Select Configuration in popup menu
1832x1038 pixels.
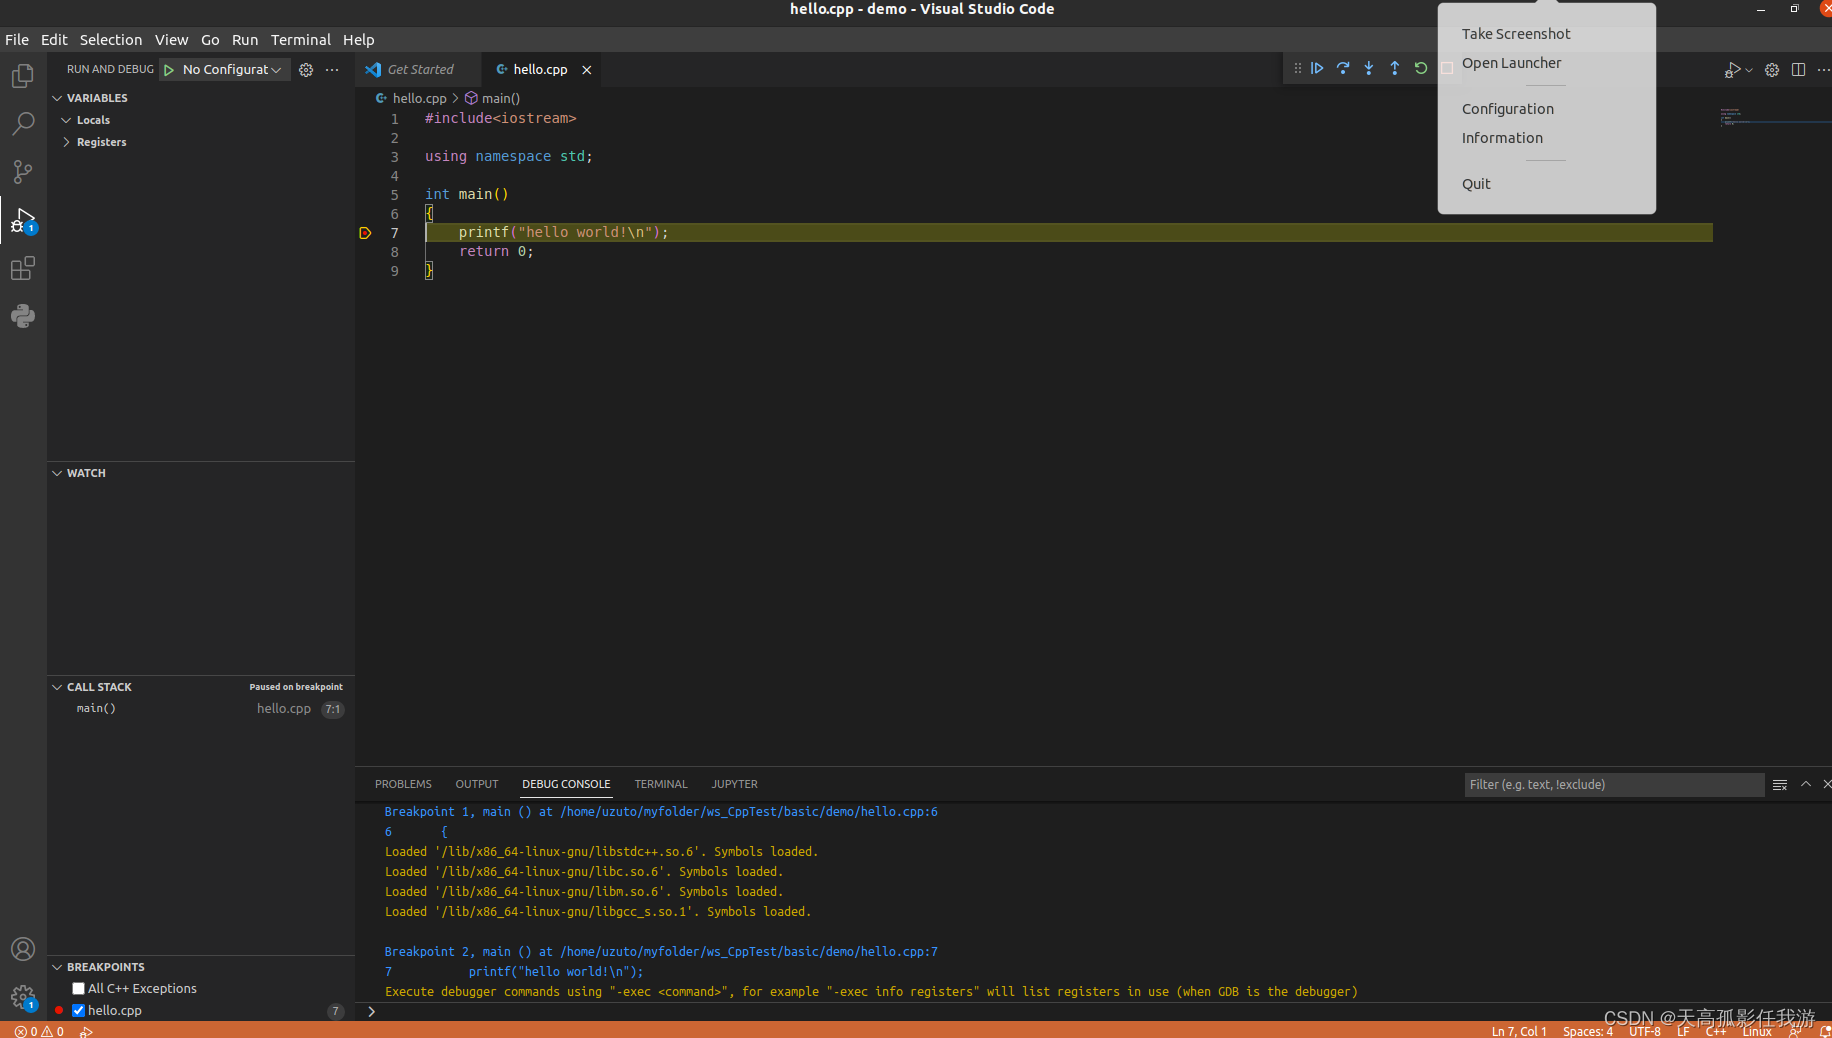pyautogui.click(x=1508, y=109)
